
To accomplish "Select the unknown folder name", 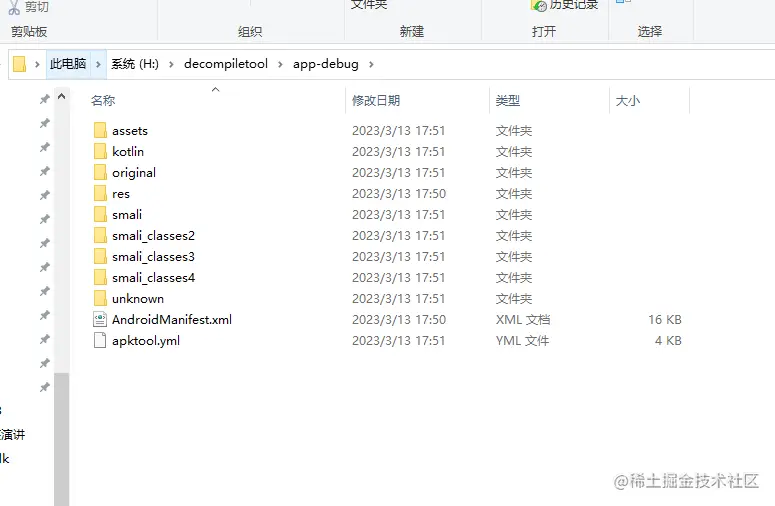I will point(138,299).
